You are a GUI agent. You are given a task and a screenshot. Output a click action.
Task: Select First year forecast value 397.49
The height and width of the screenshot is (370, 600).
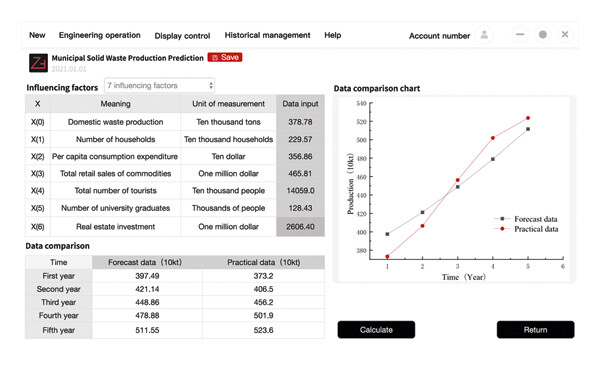(147, 276)
